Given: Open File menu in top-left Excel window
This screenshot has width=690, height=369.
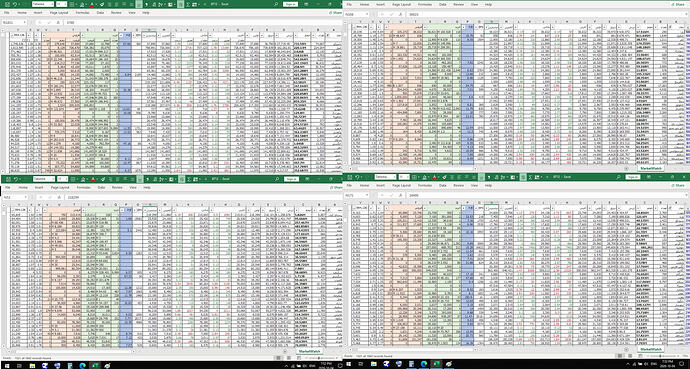Looking at the screenshot, I should [7, 13].
